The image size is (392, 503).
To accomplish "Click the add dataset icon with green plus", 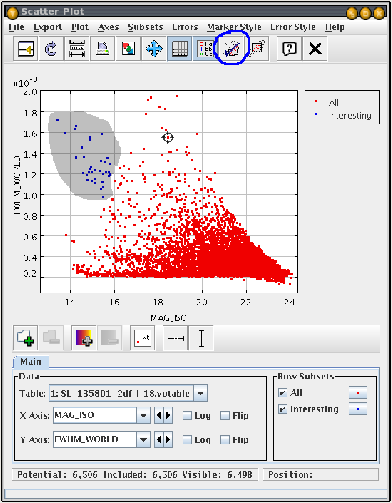I will click(26, 338).
